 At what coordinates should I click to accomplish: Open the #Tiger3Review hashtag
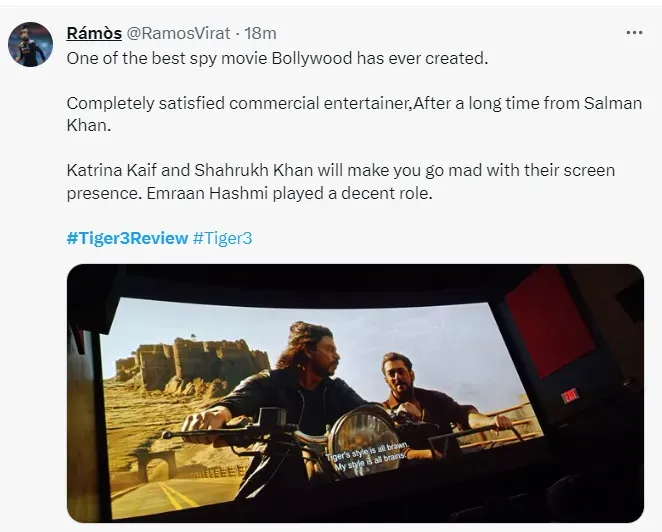(x=127, y=238)
